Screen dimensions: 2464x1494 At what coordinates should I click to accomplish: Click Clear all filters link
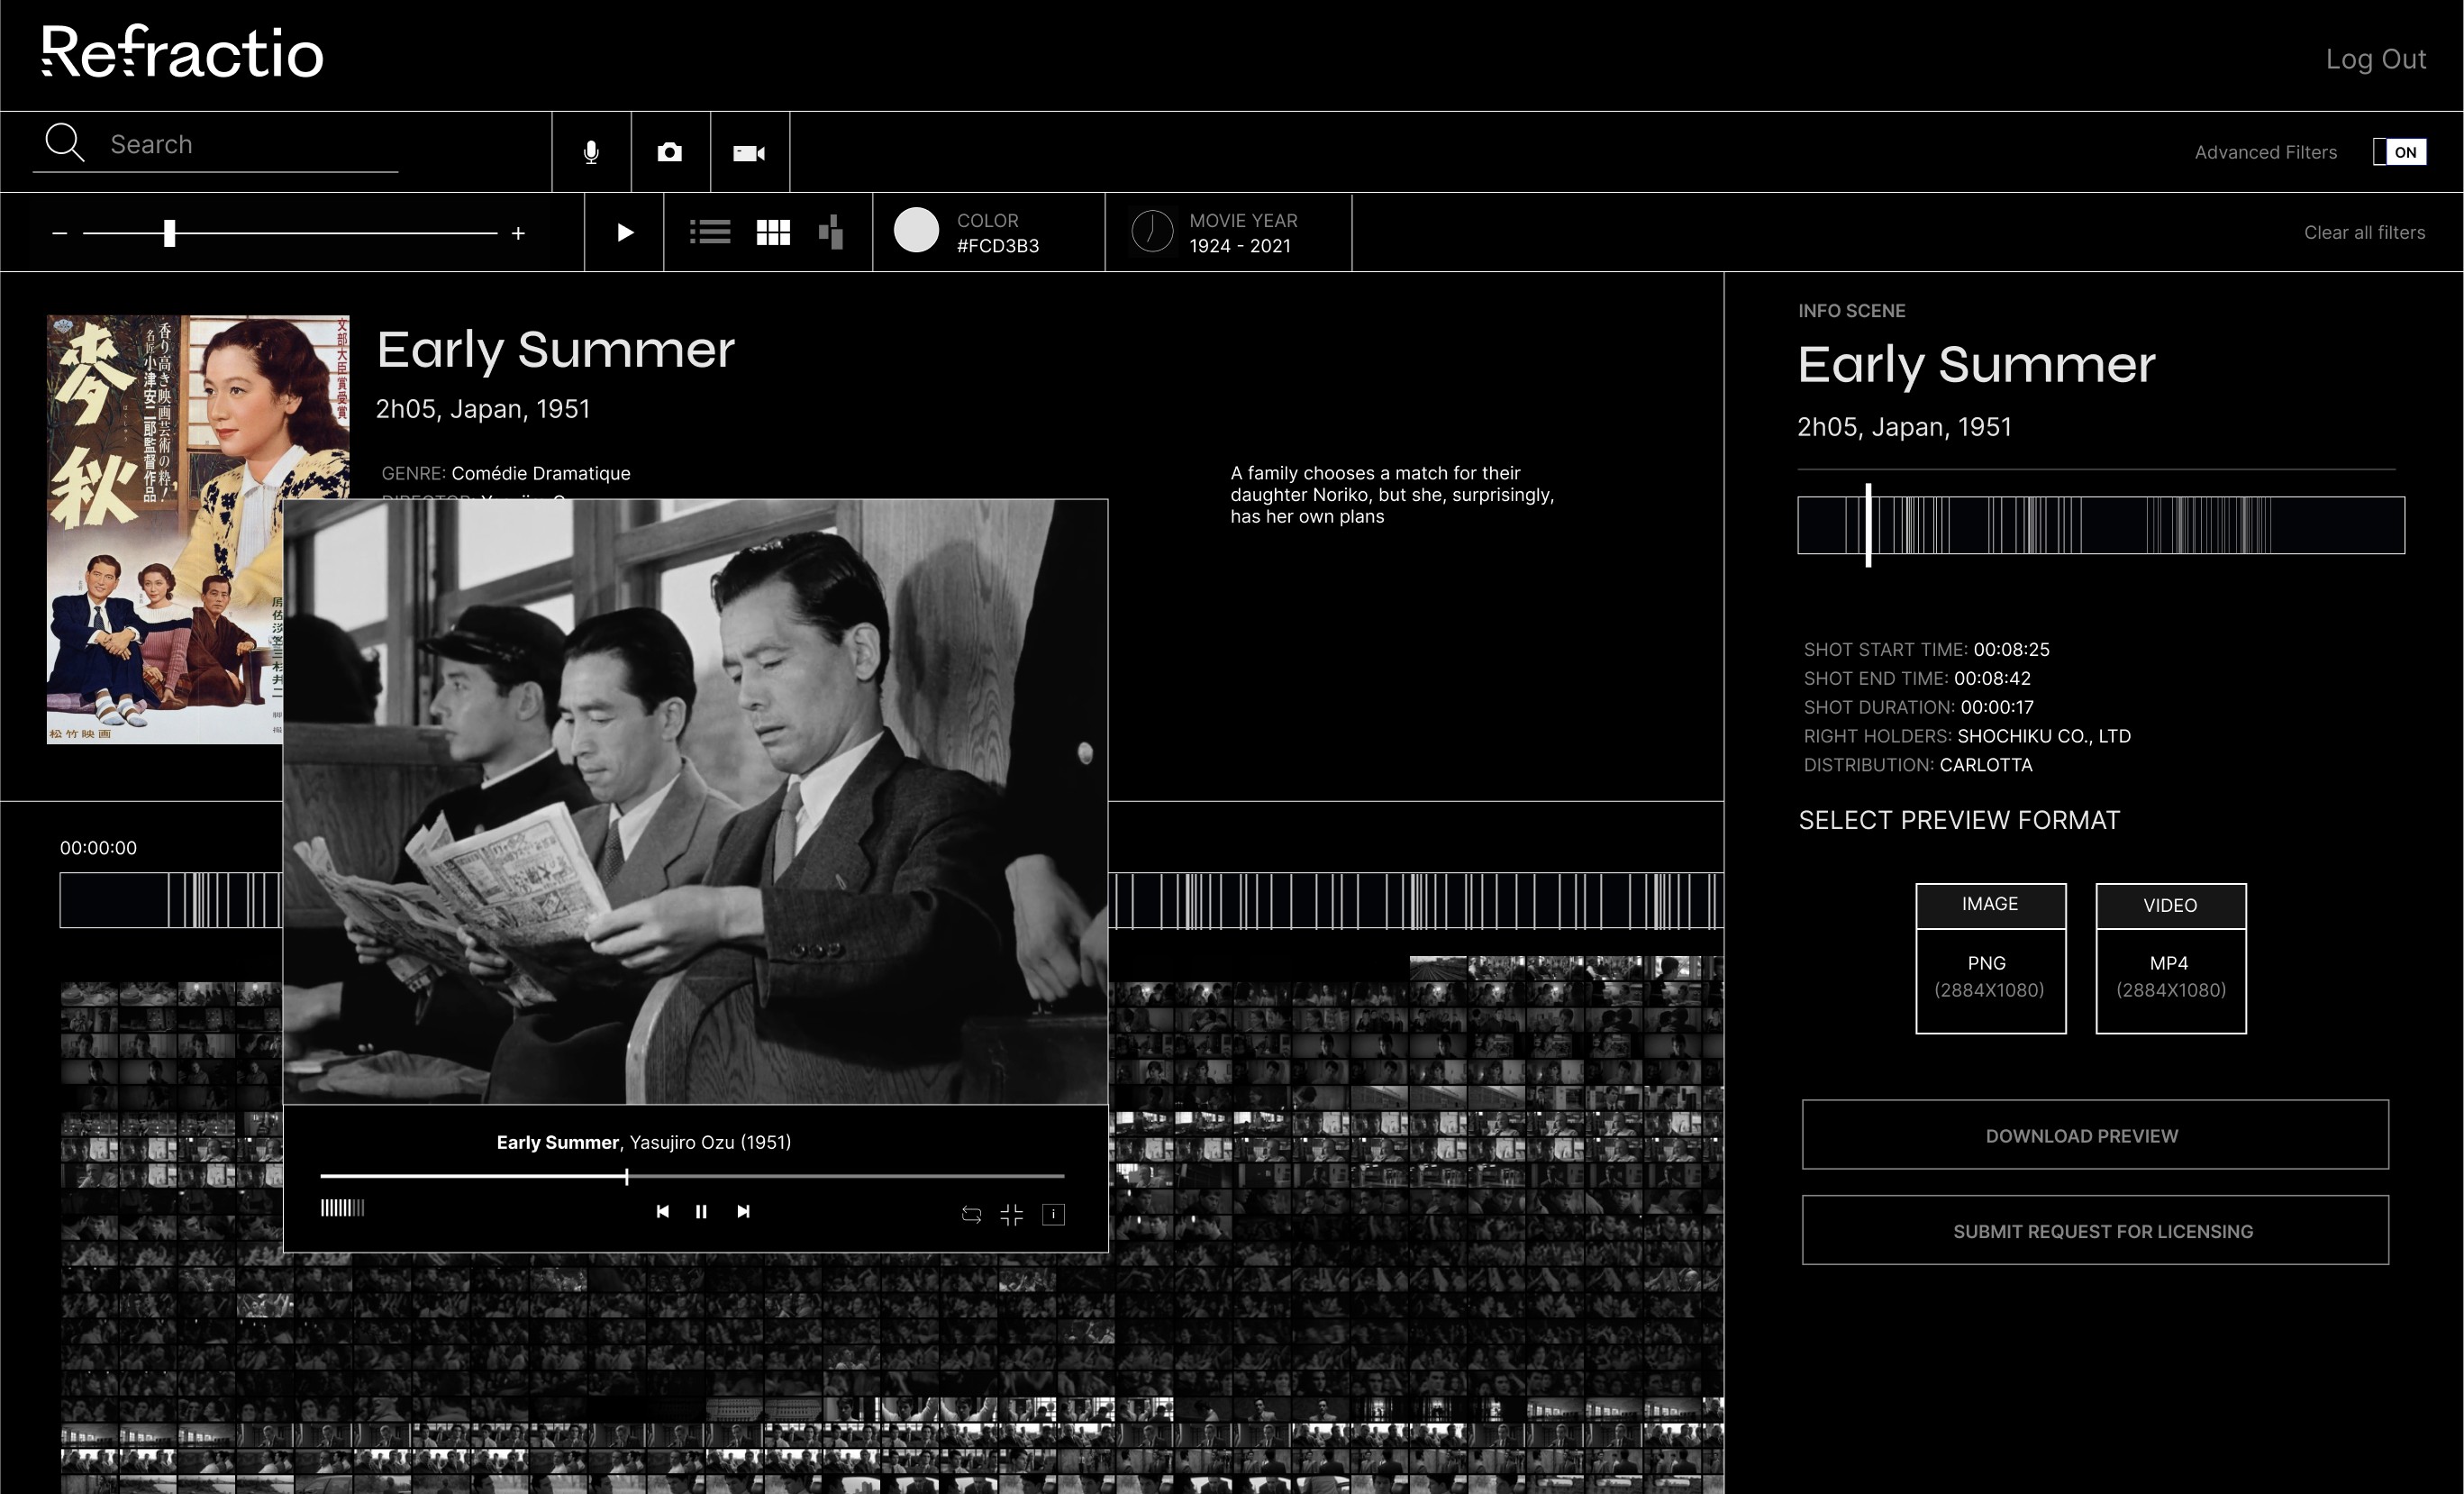tap(2364, 232)
